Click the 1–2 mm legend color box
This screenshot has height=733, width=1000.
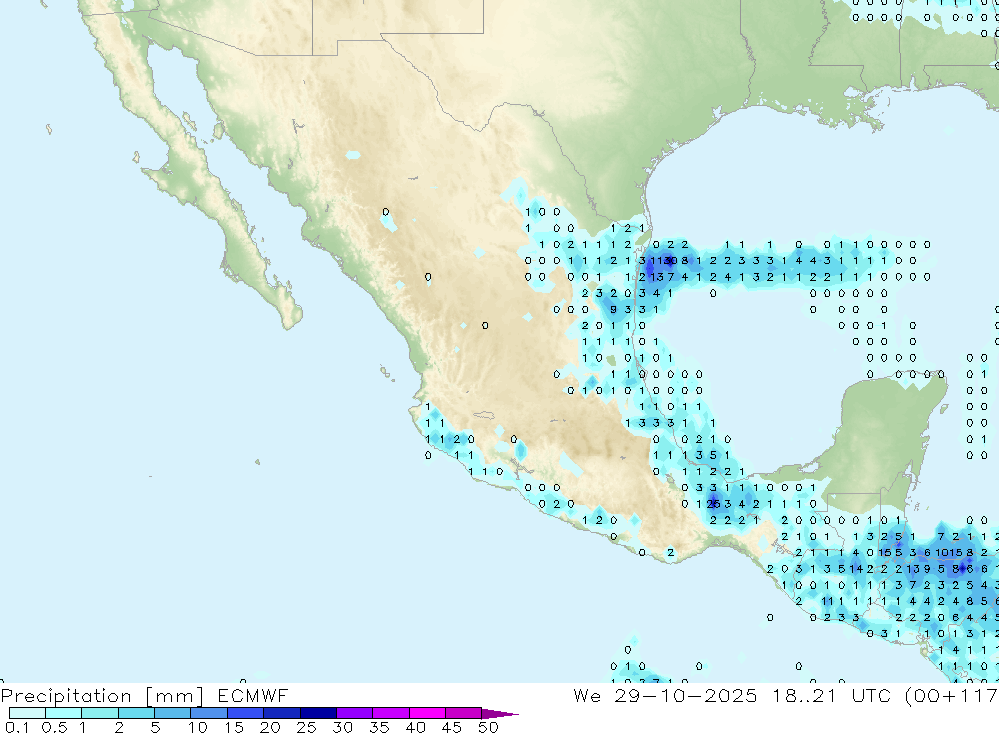pos(100,713)
